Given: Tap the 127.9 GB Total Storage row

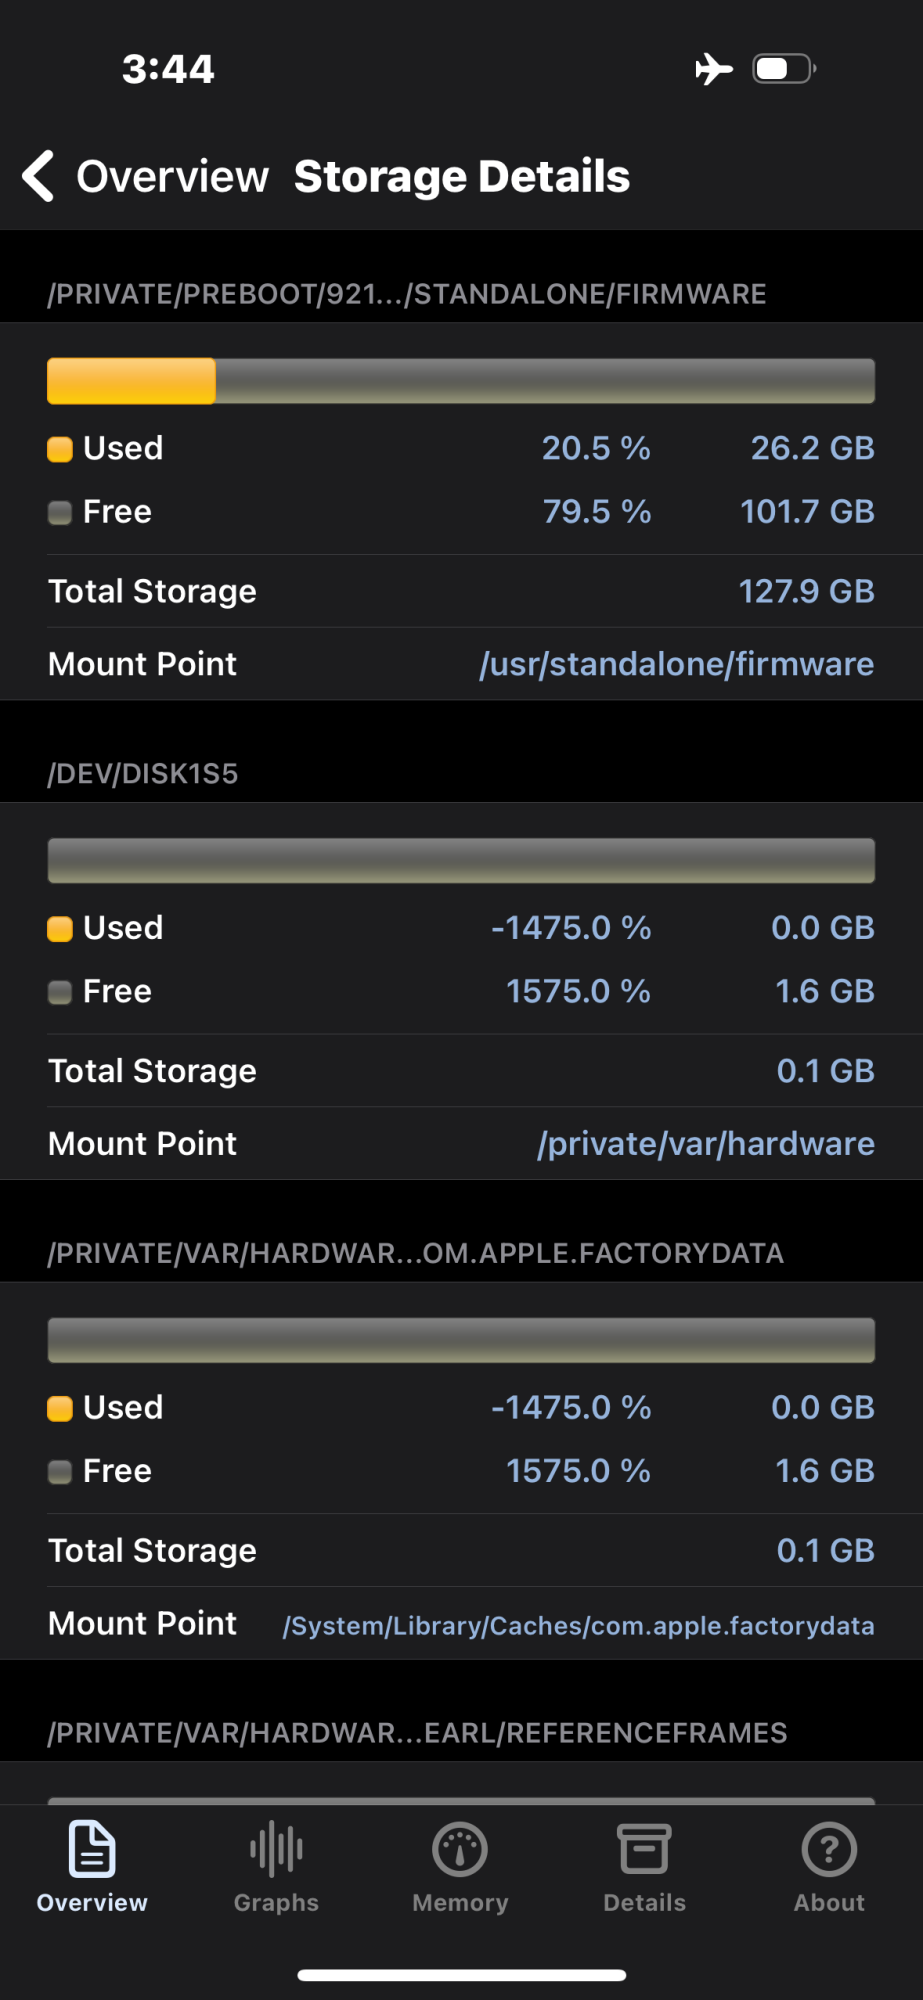Looking at the screenshot, I should (461, 591).
